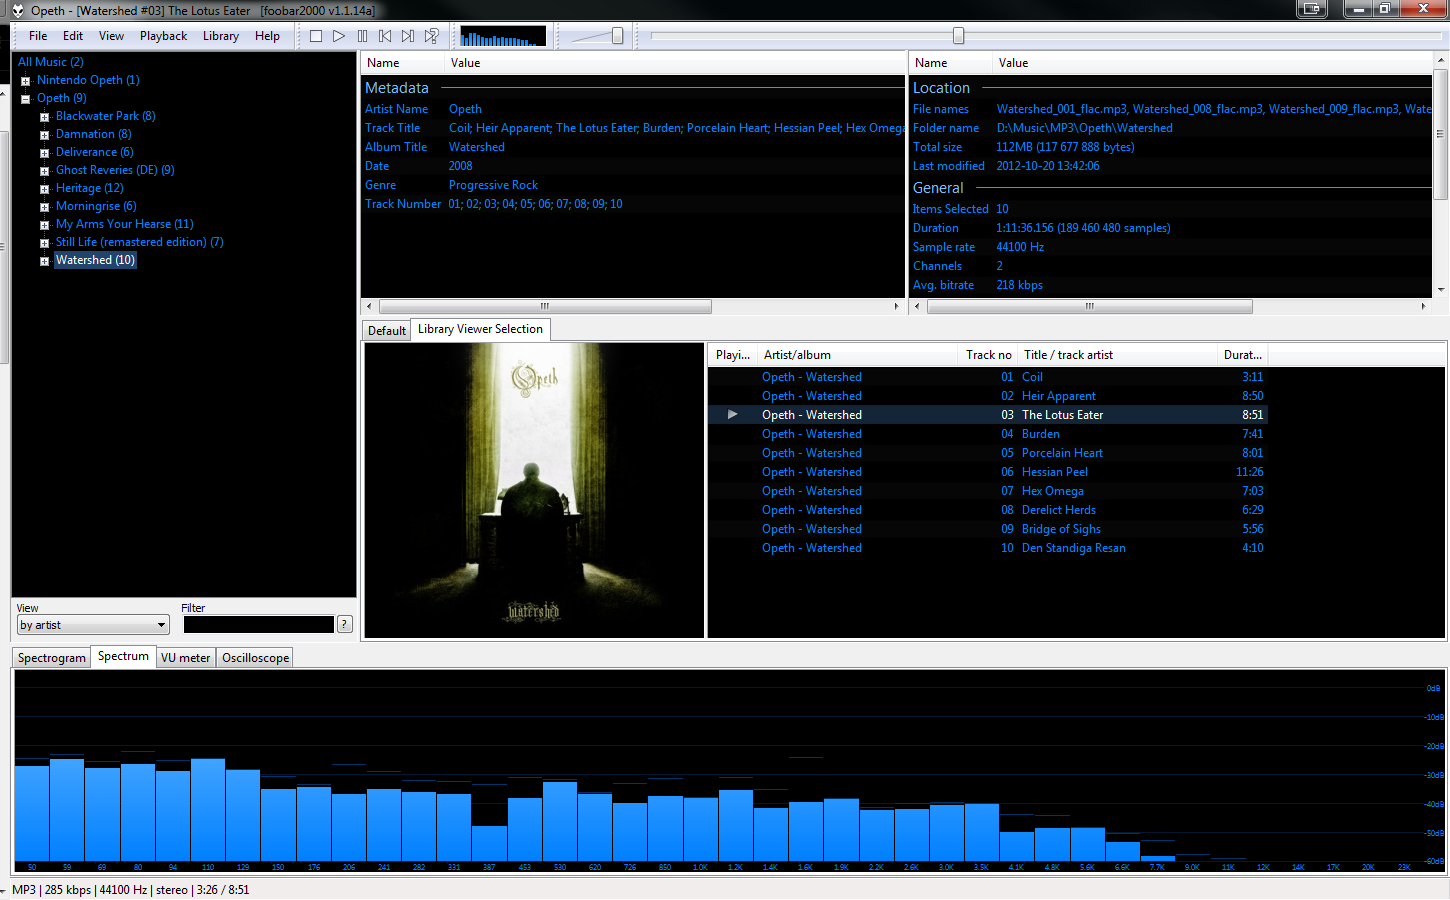Click the library Filter input field
This screenshot has height=900, width=1450.
point(259,624)
